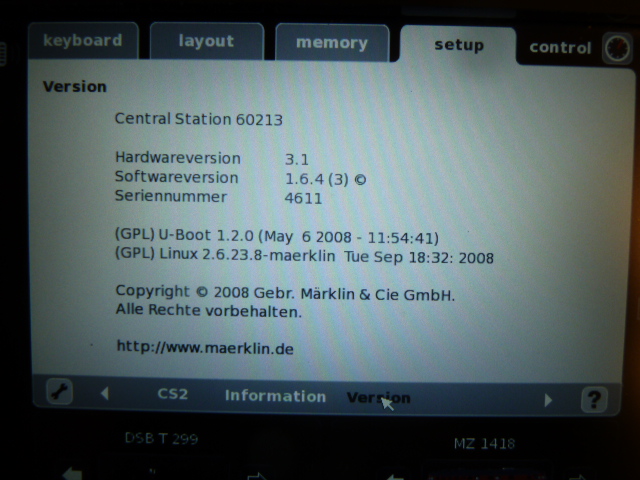Click the Hardwareversion label
640x480 pixels.
pos(178,158)
